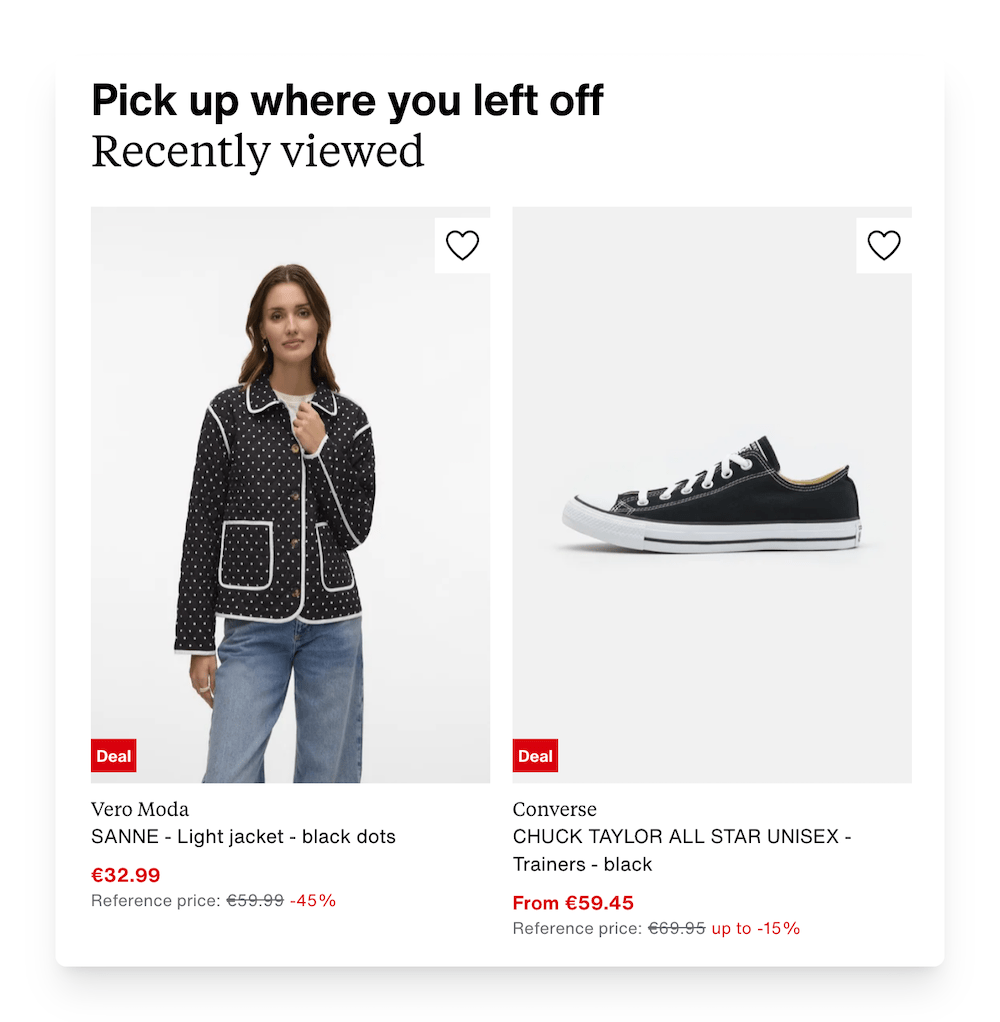Screen dimensions: 1000x1022
Task: Click the Deal badge on Converse shoe
Action: [535, 756]
